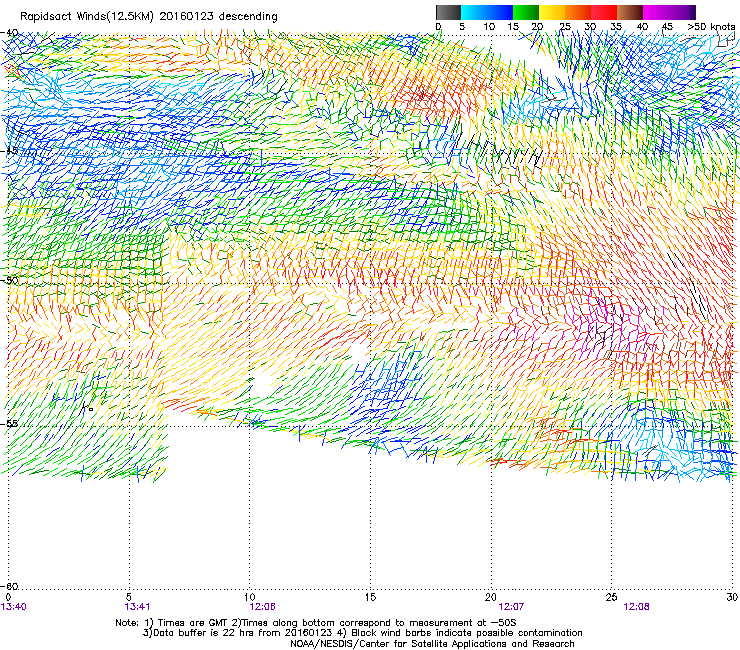The height and width of the screenshot is (650, 740).
Task: Click the "15" longitude label on bottom axis
Action: pyautogui.click(x=370, y=597)
